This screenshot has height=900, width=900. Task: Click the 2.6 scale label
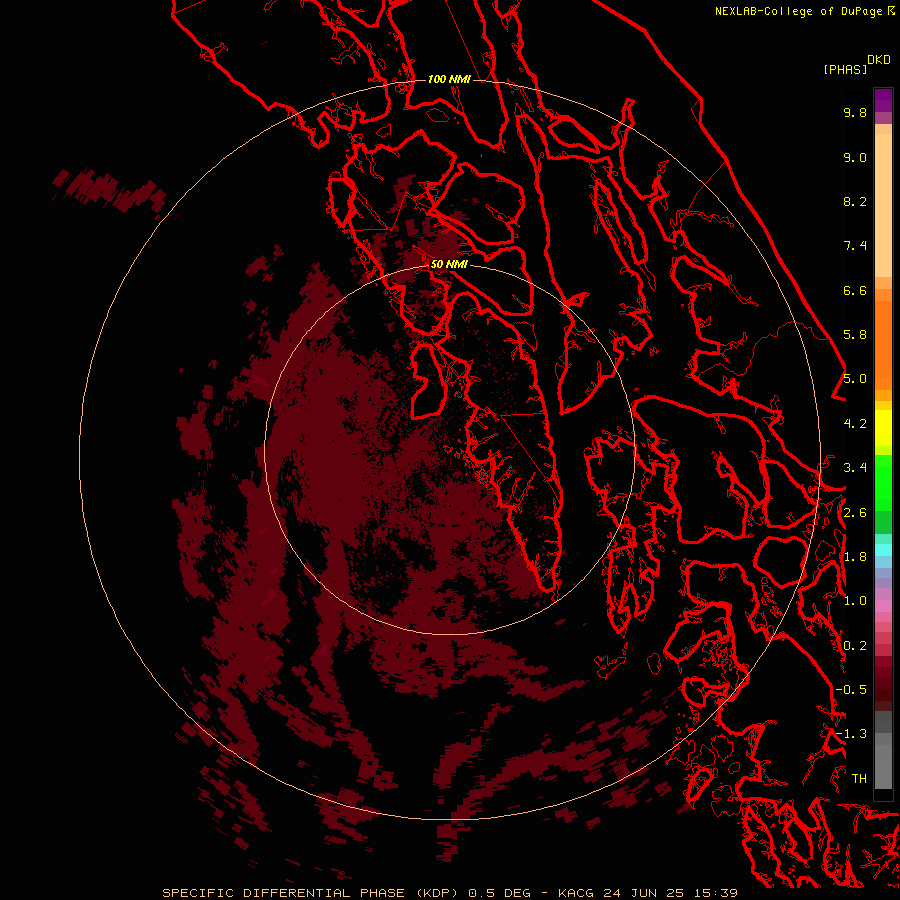855,513
